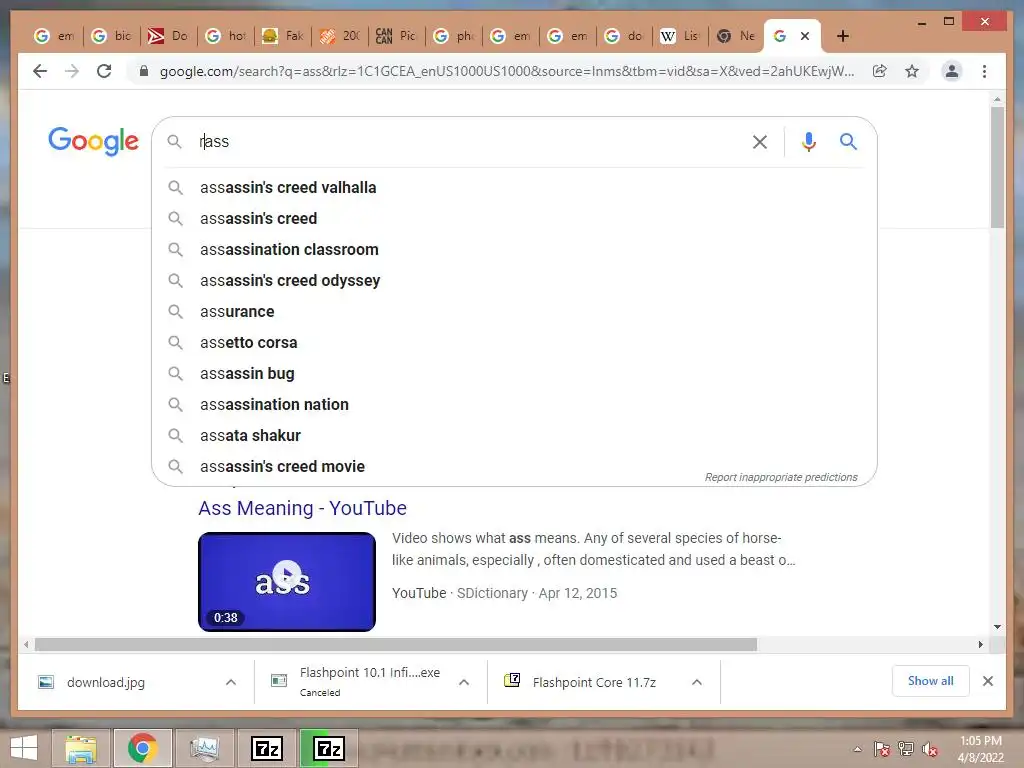
Task: Open the resource monitor taskbar icon
Action: coord(204,748)
